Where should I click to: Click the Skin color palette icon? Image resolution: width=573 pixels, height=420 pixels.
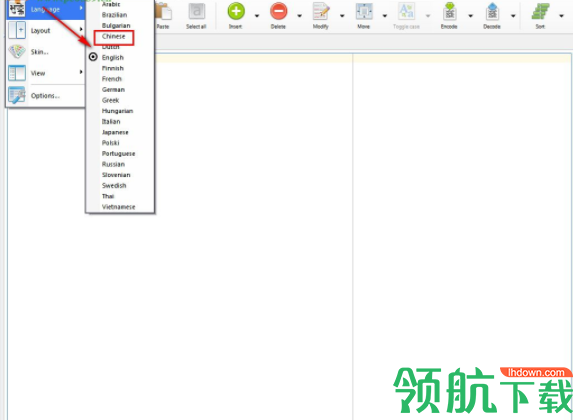tap(17, 52)
